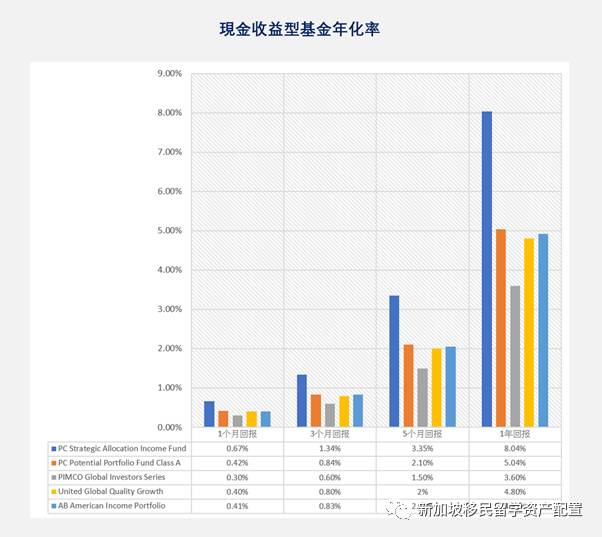
Task: Select the legend label PC Strategic Allocation Income Fund
Action: tap(122, 448)
